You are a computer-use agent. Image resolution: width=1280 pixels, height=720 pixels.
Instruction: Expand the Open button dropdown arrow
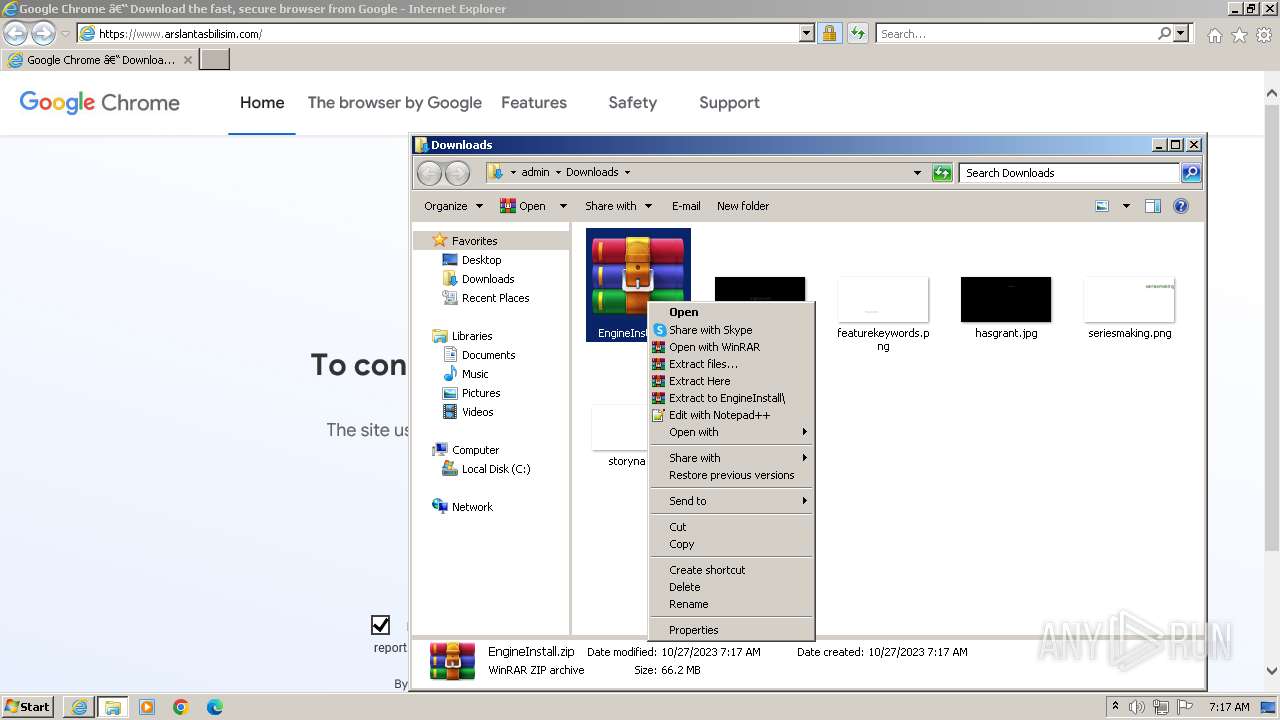(563, 206)
